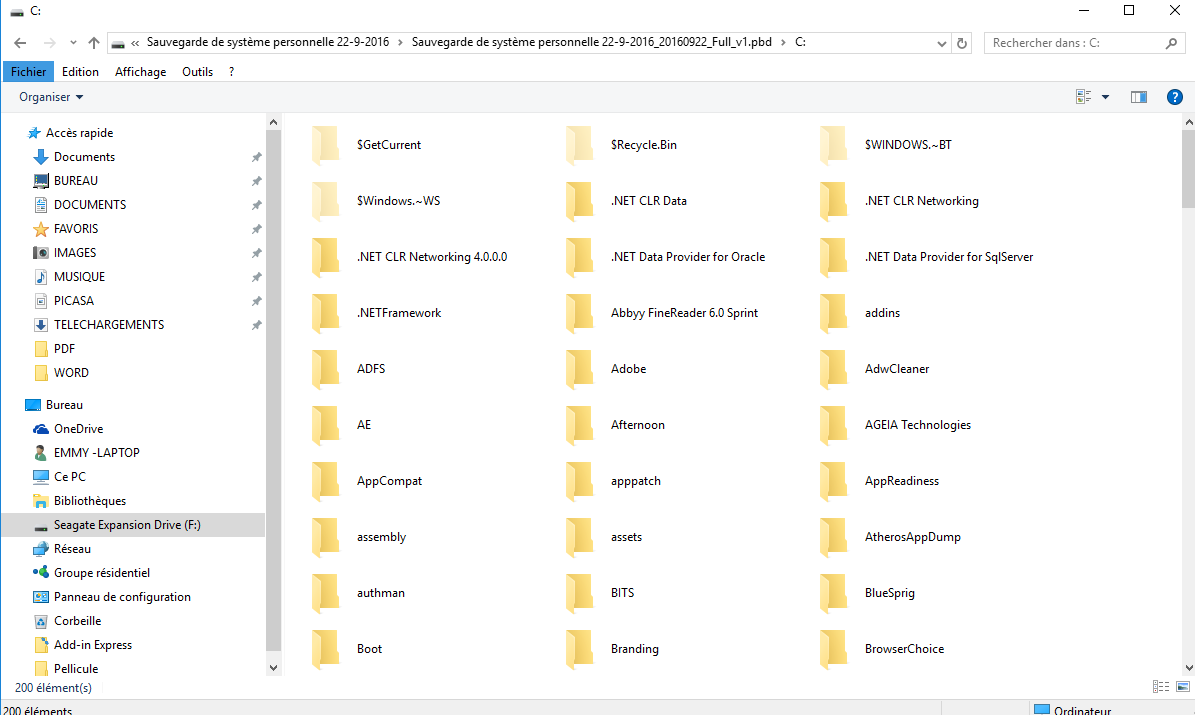Click the full backup .pbd breadcrumb
The image size is (1195, 715).
(x=591, y=42)
